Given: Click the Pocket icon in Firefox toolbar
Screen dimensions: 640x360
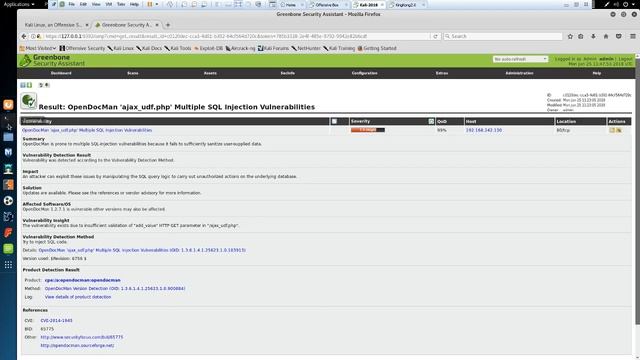Looking at the screenshot, I should [x=618, y=36].
